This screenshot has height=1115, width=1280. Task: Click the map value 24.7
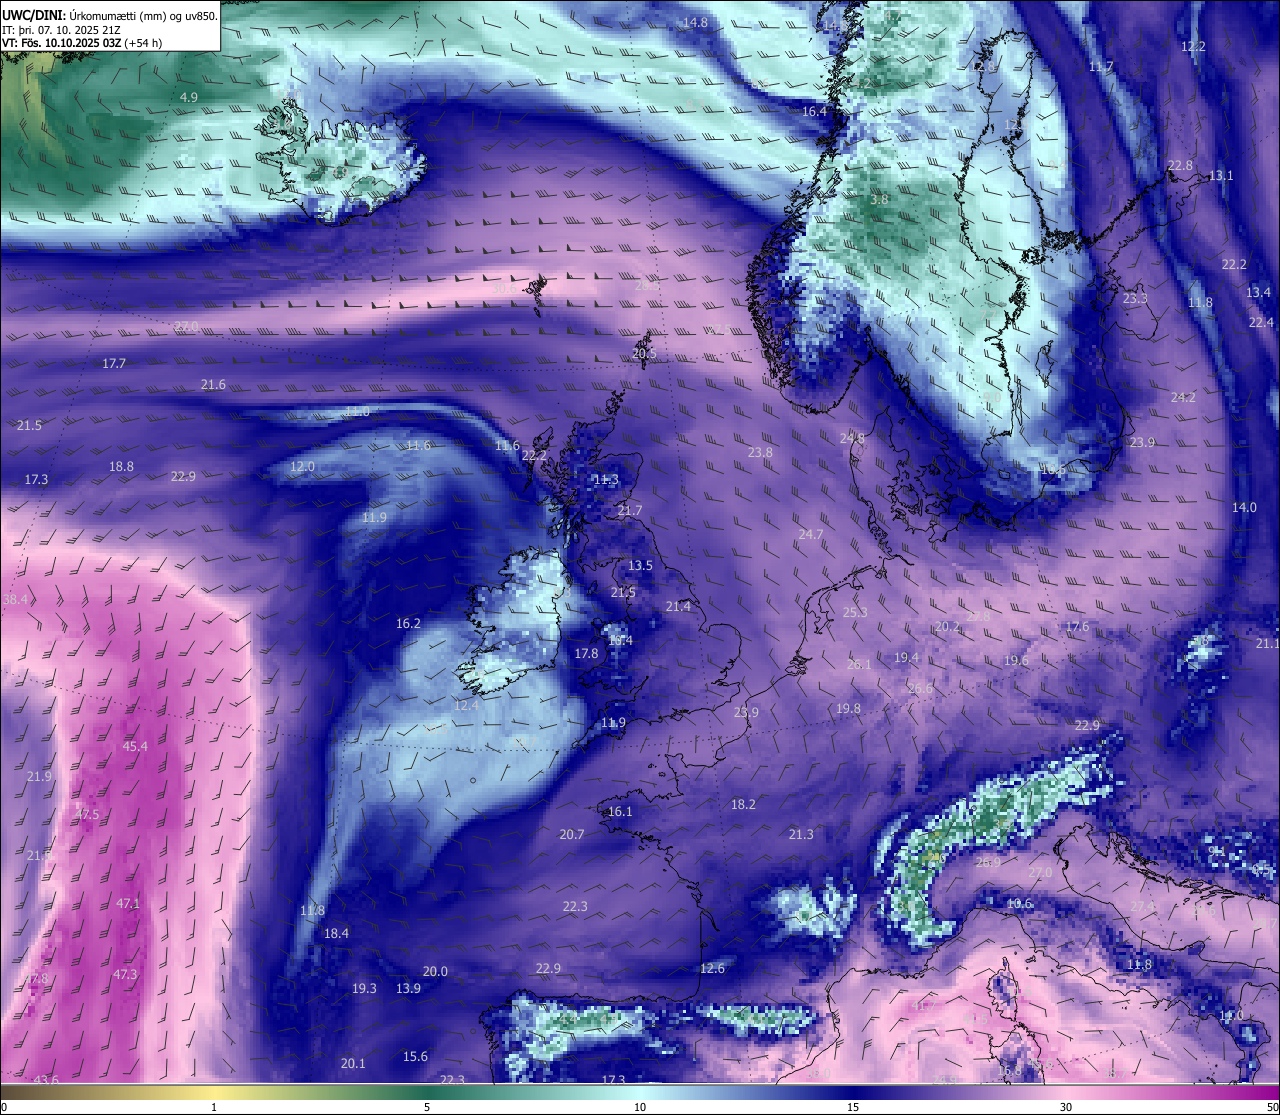pyautogui.click(x=810, y=534)
